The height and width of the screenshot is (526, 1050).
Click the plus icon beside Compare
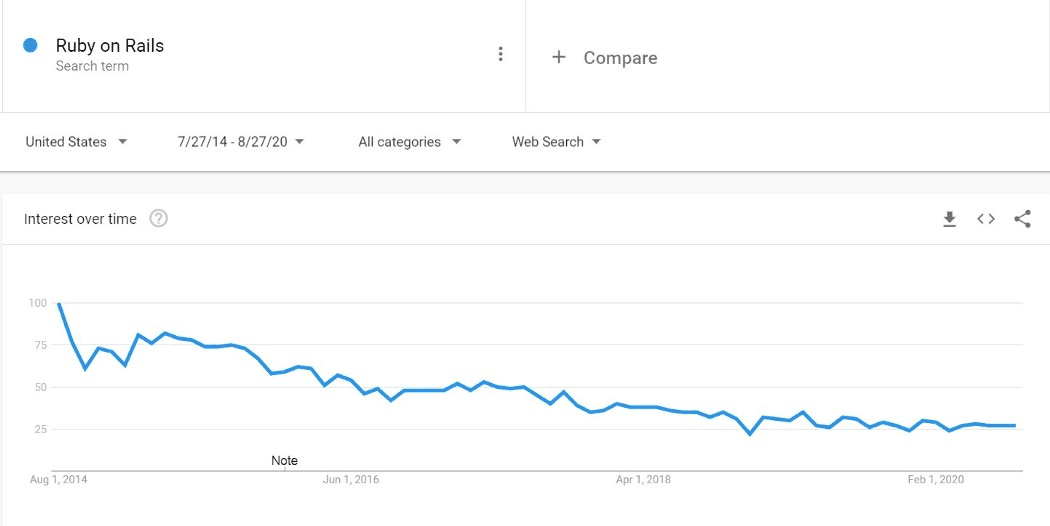point(559,57)
